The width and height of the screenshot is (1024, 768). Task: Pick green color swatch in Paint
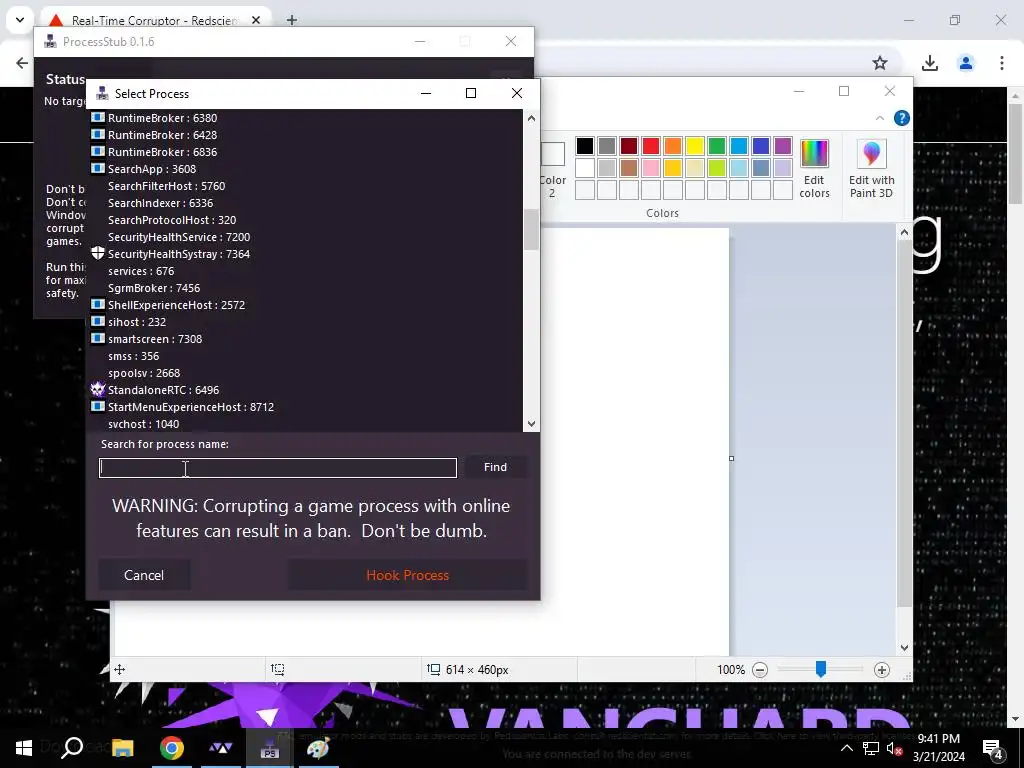click(x=717, y=146)
